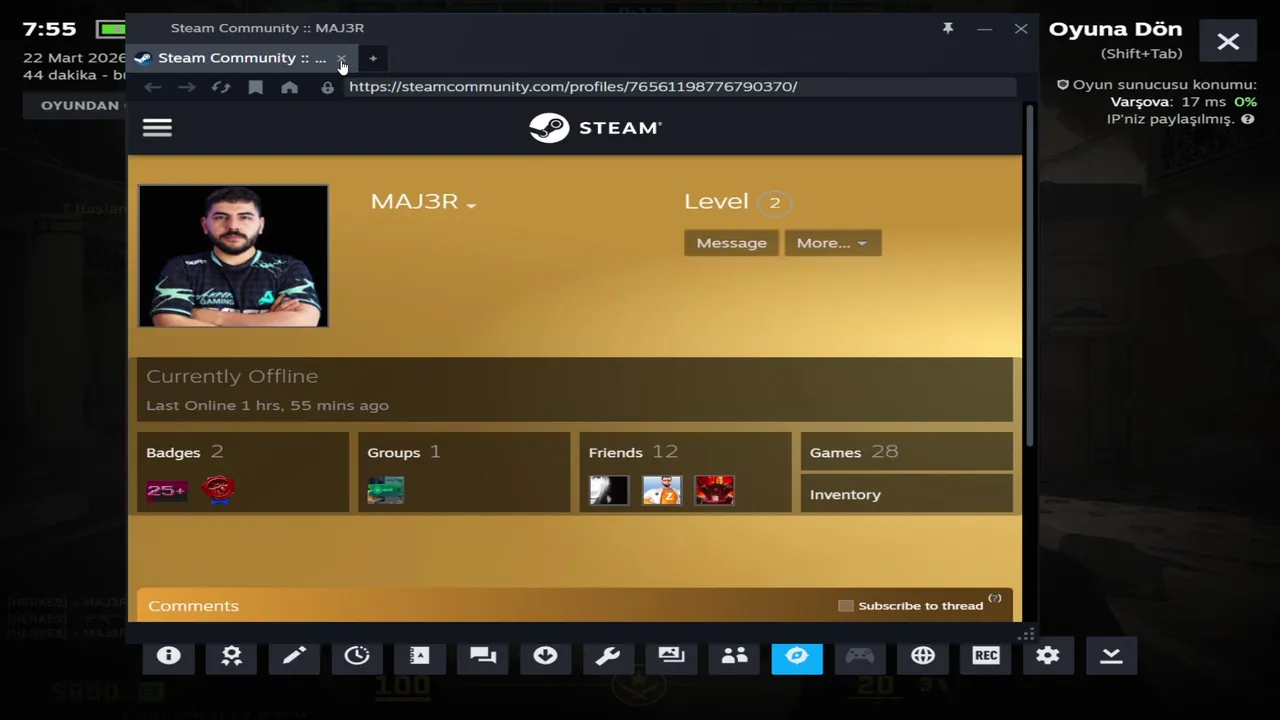Click the URL address field
The image size is (1280, 720).
pos(680,87)
